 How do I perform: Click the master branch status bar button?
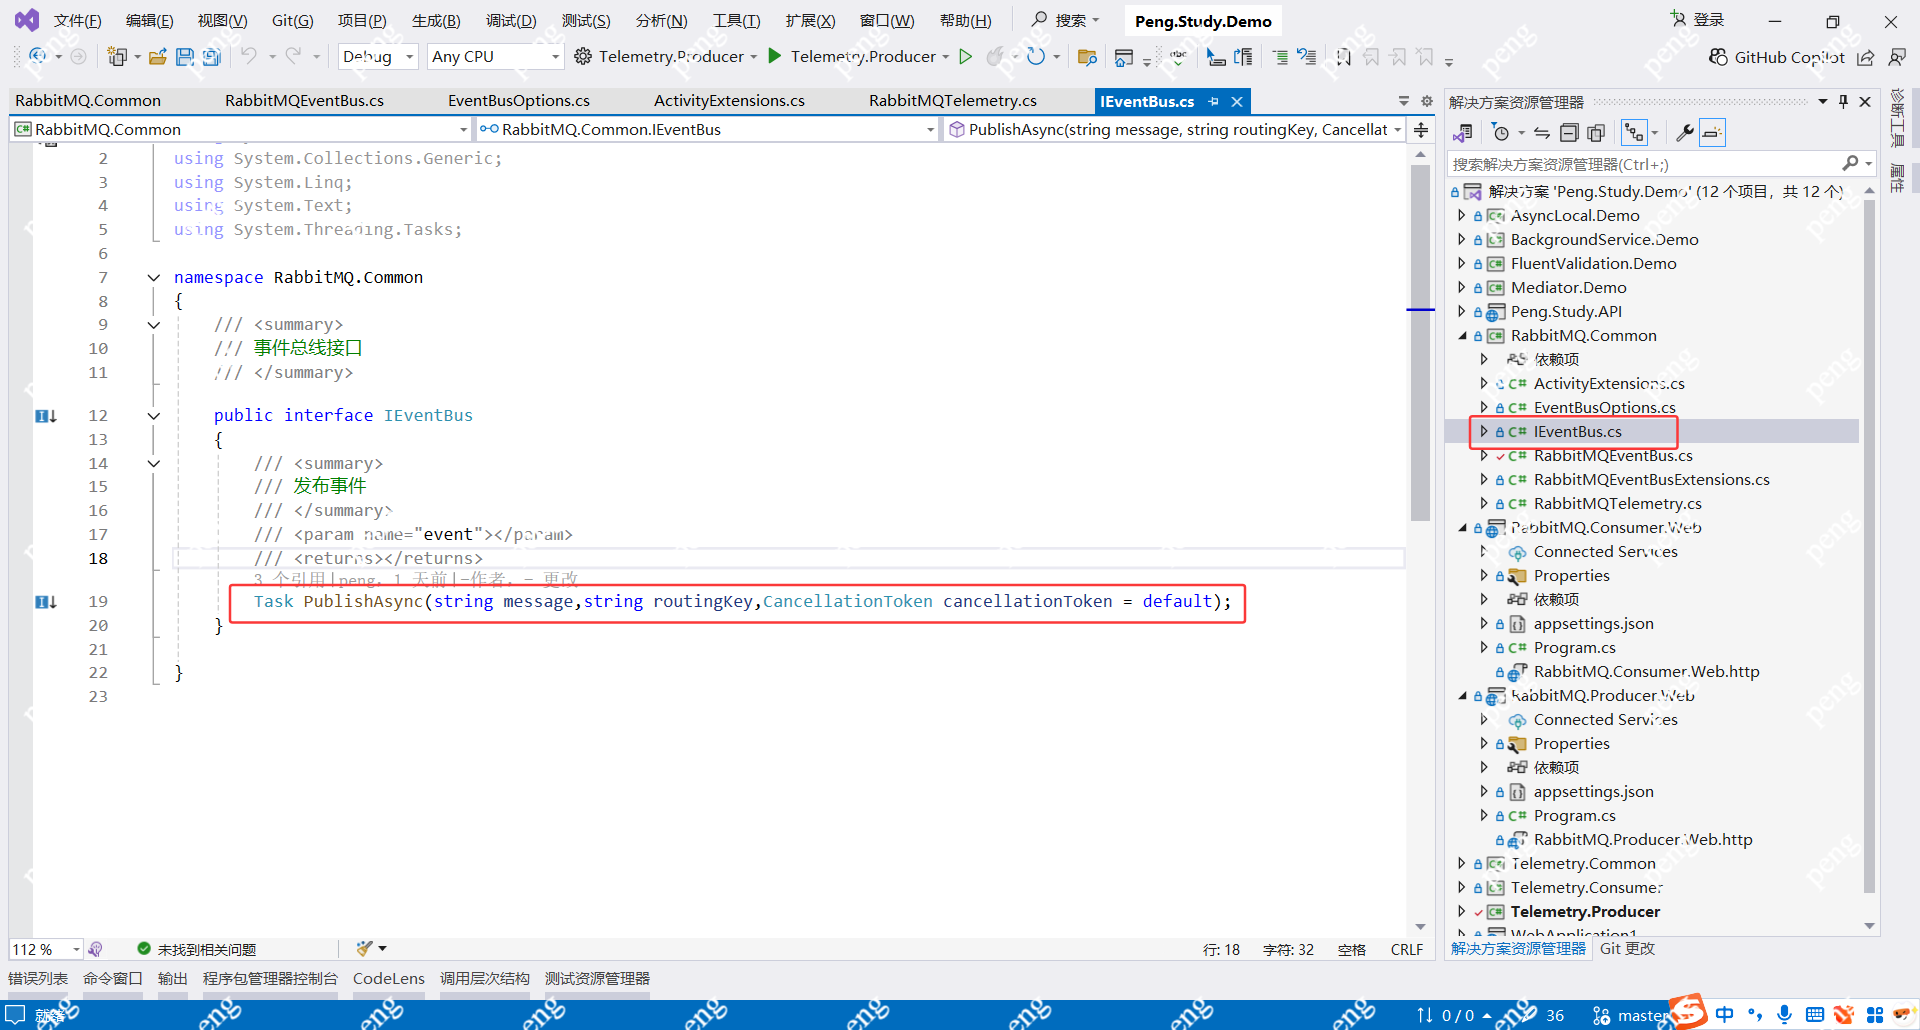(1632, 1015)
